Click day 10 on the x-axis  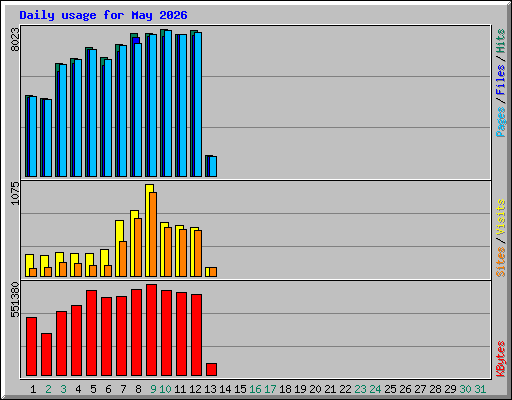point(165,389)
